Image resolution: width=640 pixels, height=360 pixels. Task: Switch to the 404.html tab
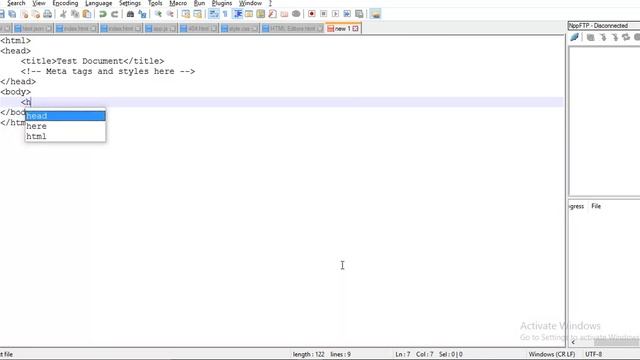point(198,29)
